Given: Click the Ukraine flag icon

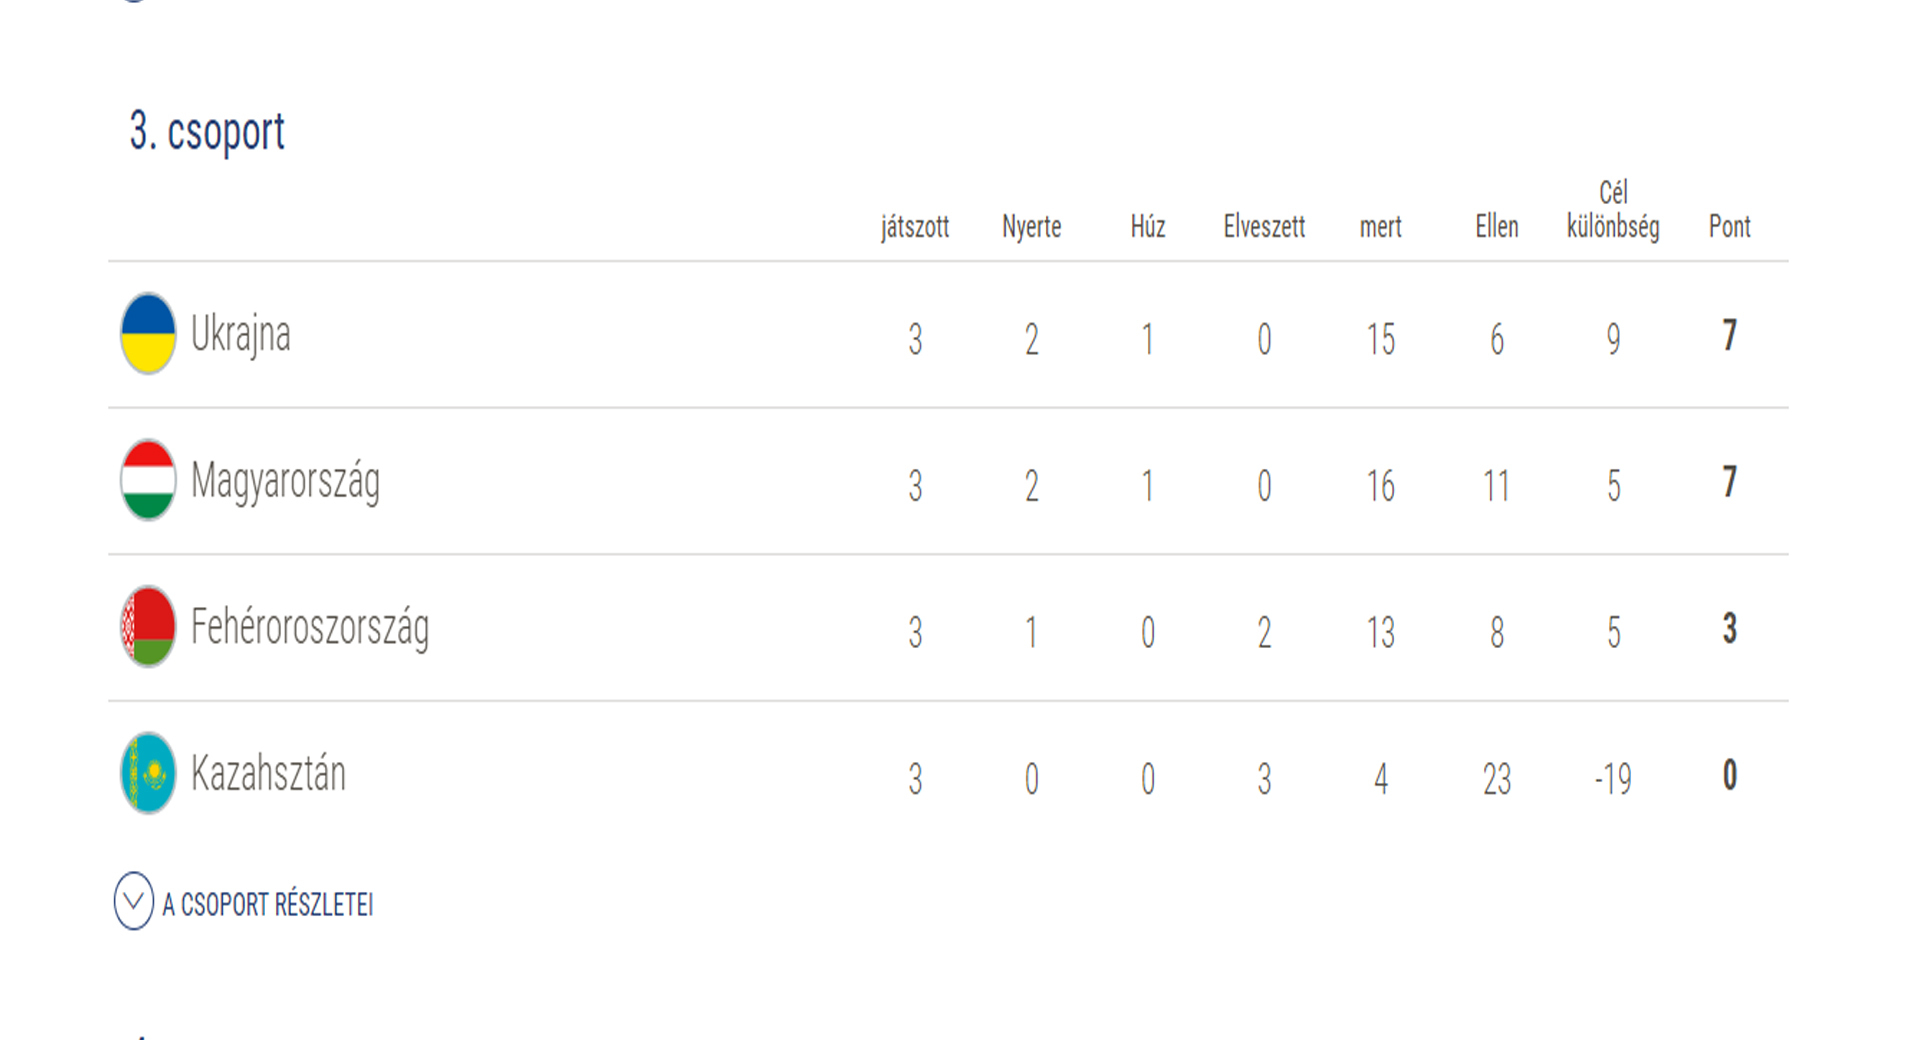Looking at the screenshot, I should [148, 333].
